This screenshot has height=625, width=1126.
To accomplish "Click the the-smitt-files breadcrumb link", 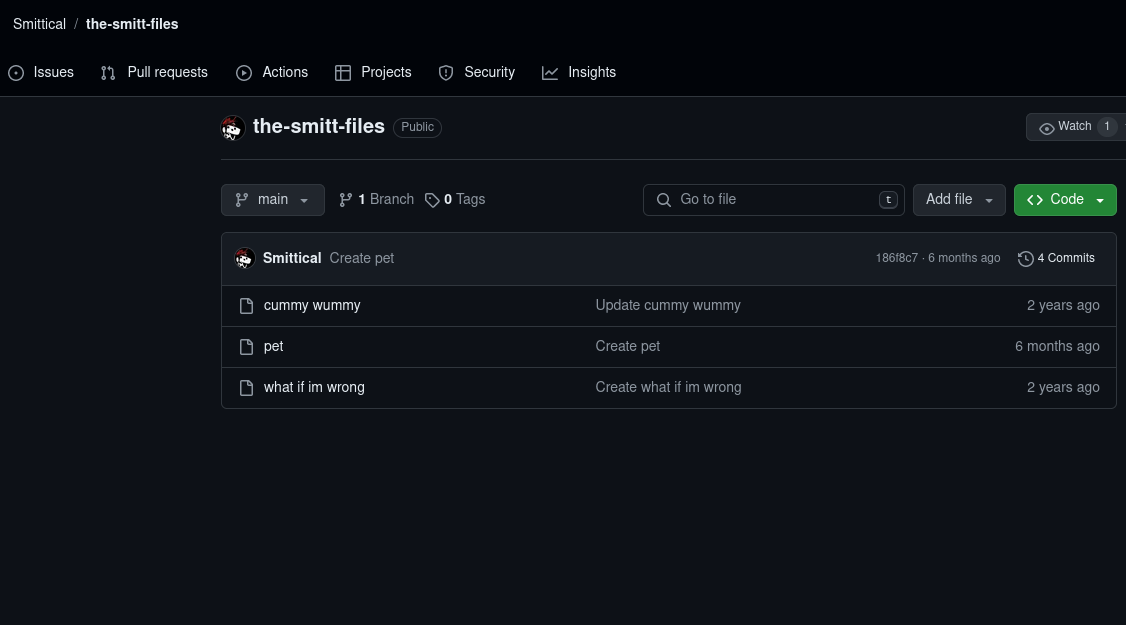I will click(x=132, y=24).
